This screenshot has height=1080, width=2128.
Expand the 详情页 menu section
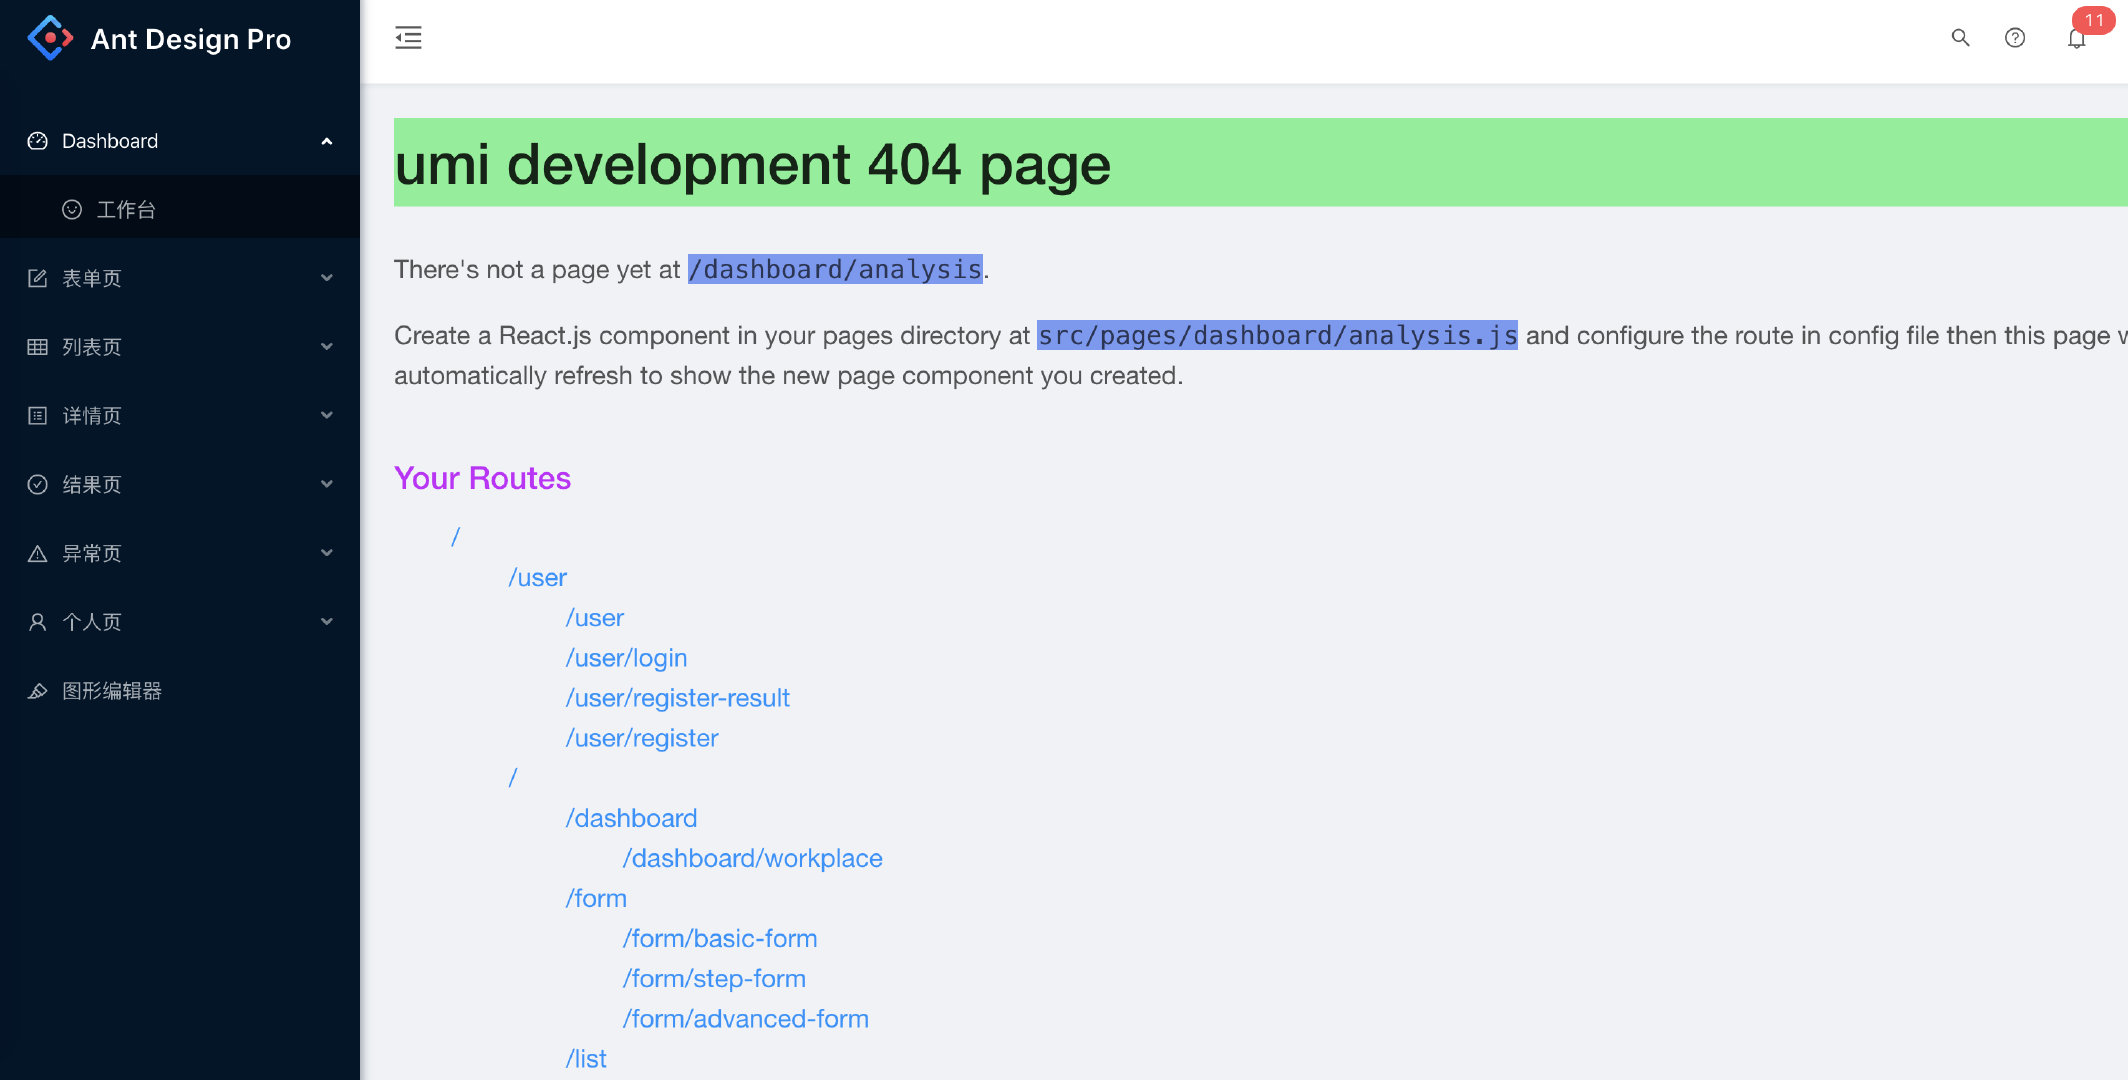(x=326, y=414)
